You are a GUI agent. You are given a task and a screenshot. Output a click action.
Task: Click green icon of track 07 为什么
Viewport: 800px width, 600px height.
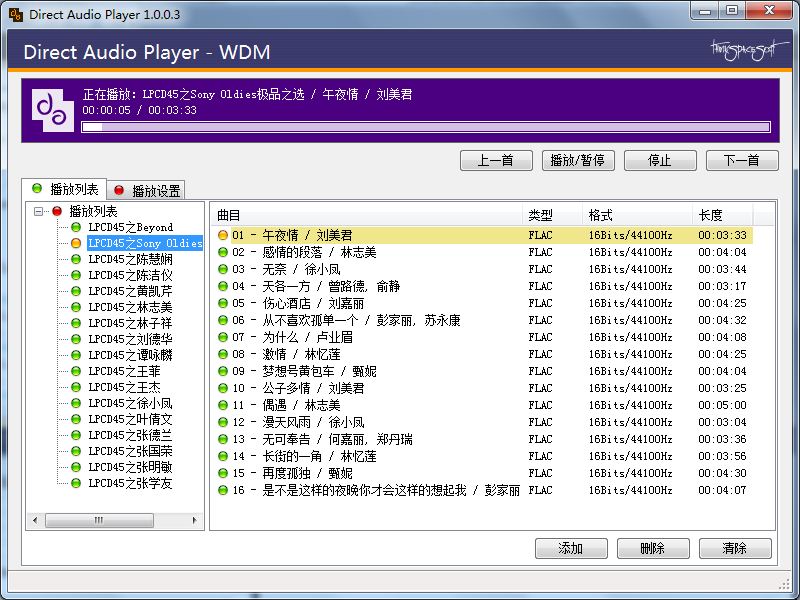223,337
